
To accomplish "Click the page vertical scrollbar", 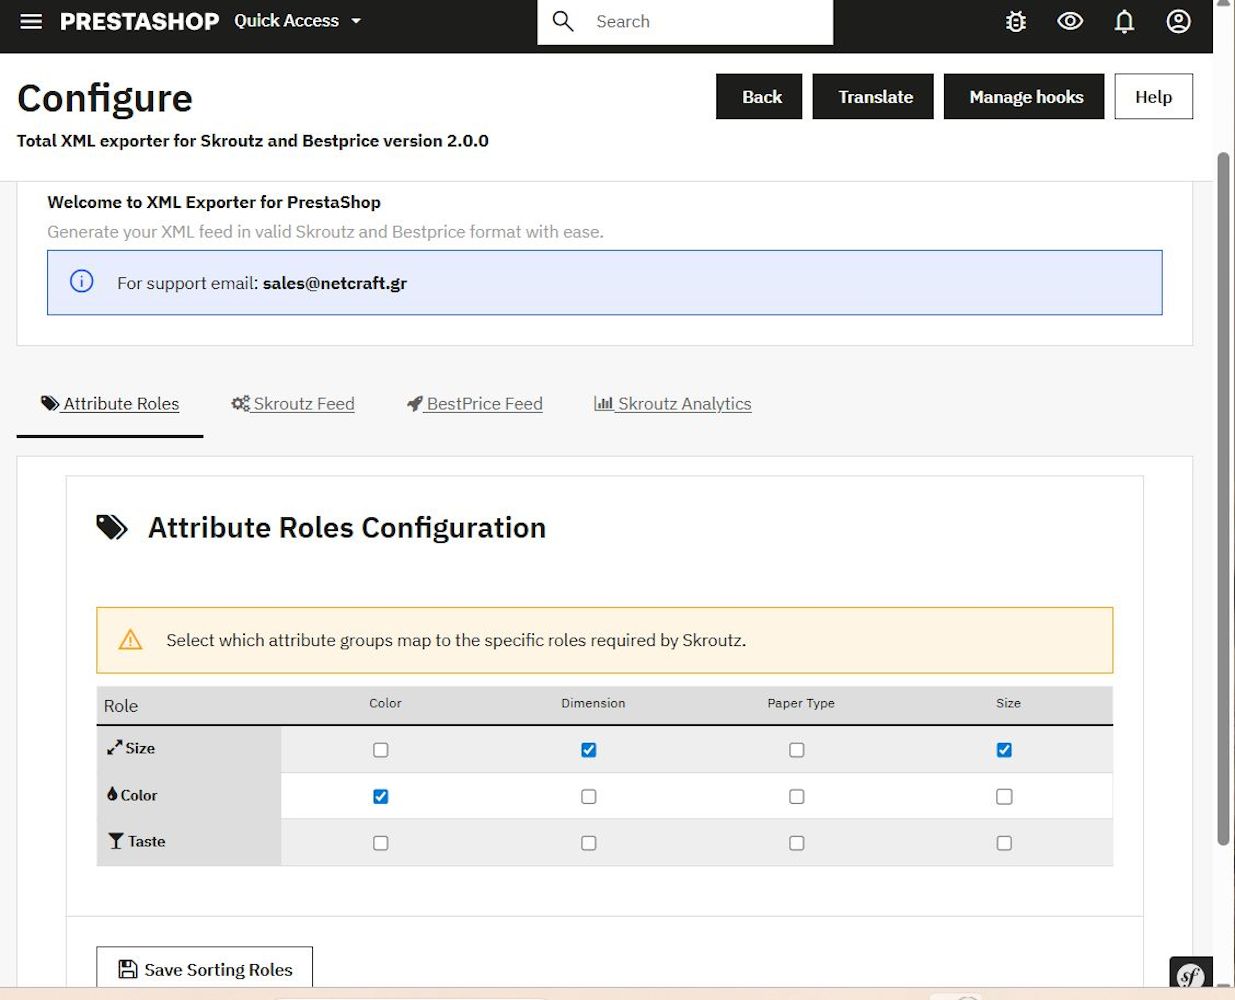I will pyautogui.click(x=1222, y=500).
